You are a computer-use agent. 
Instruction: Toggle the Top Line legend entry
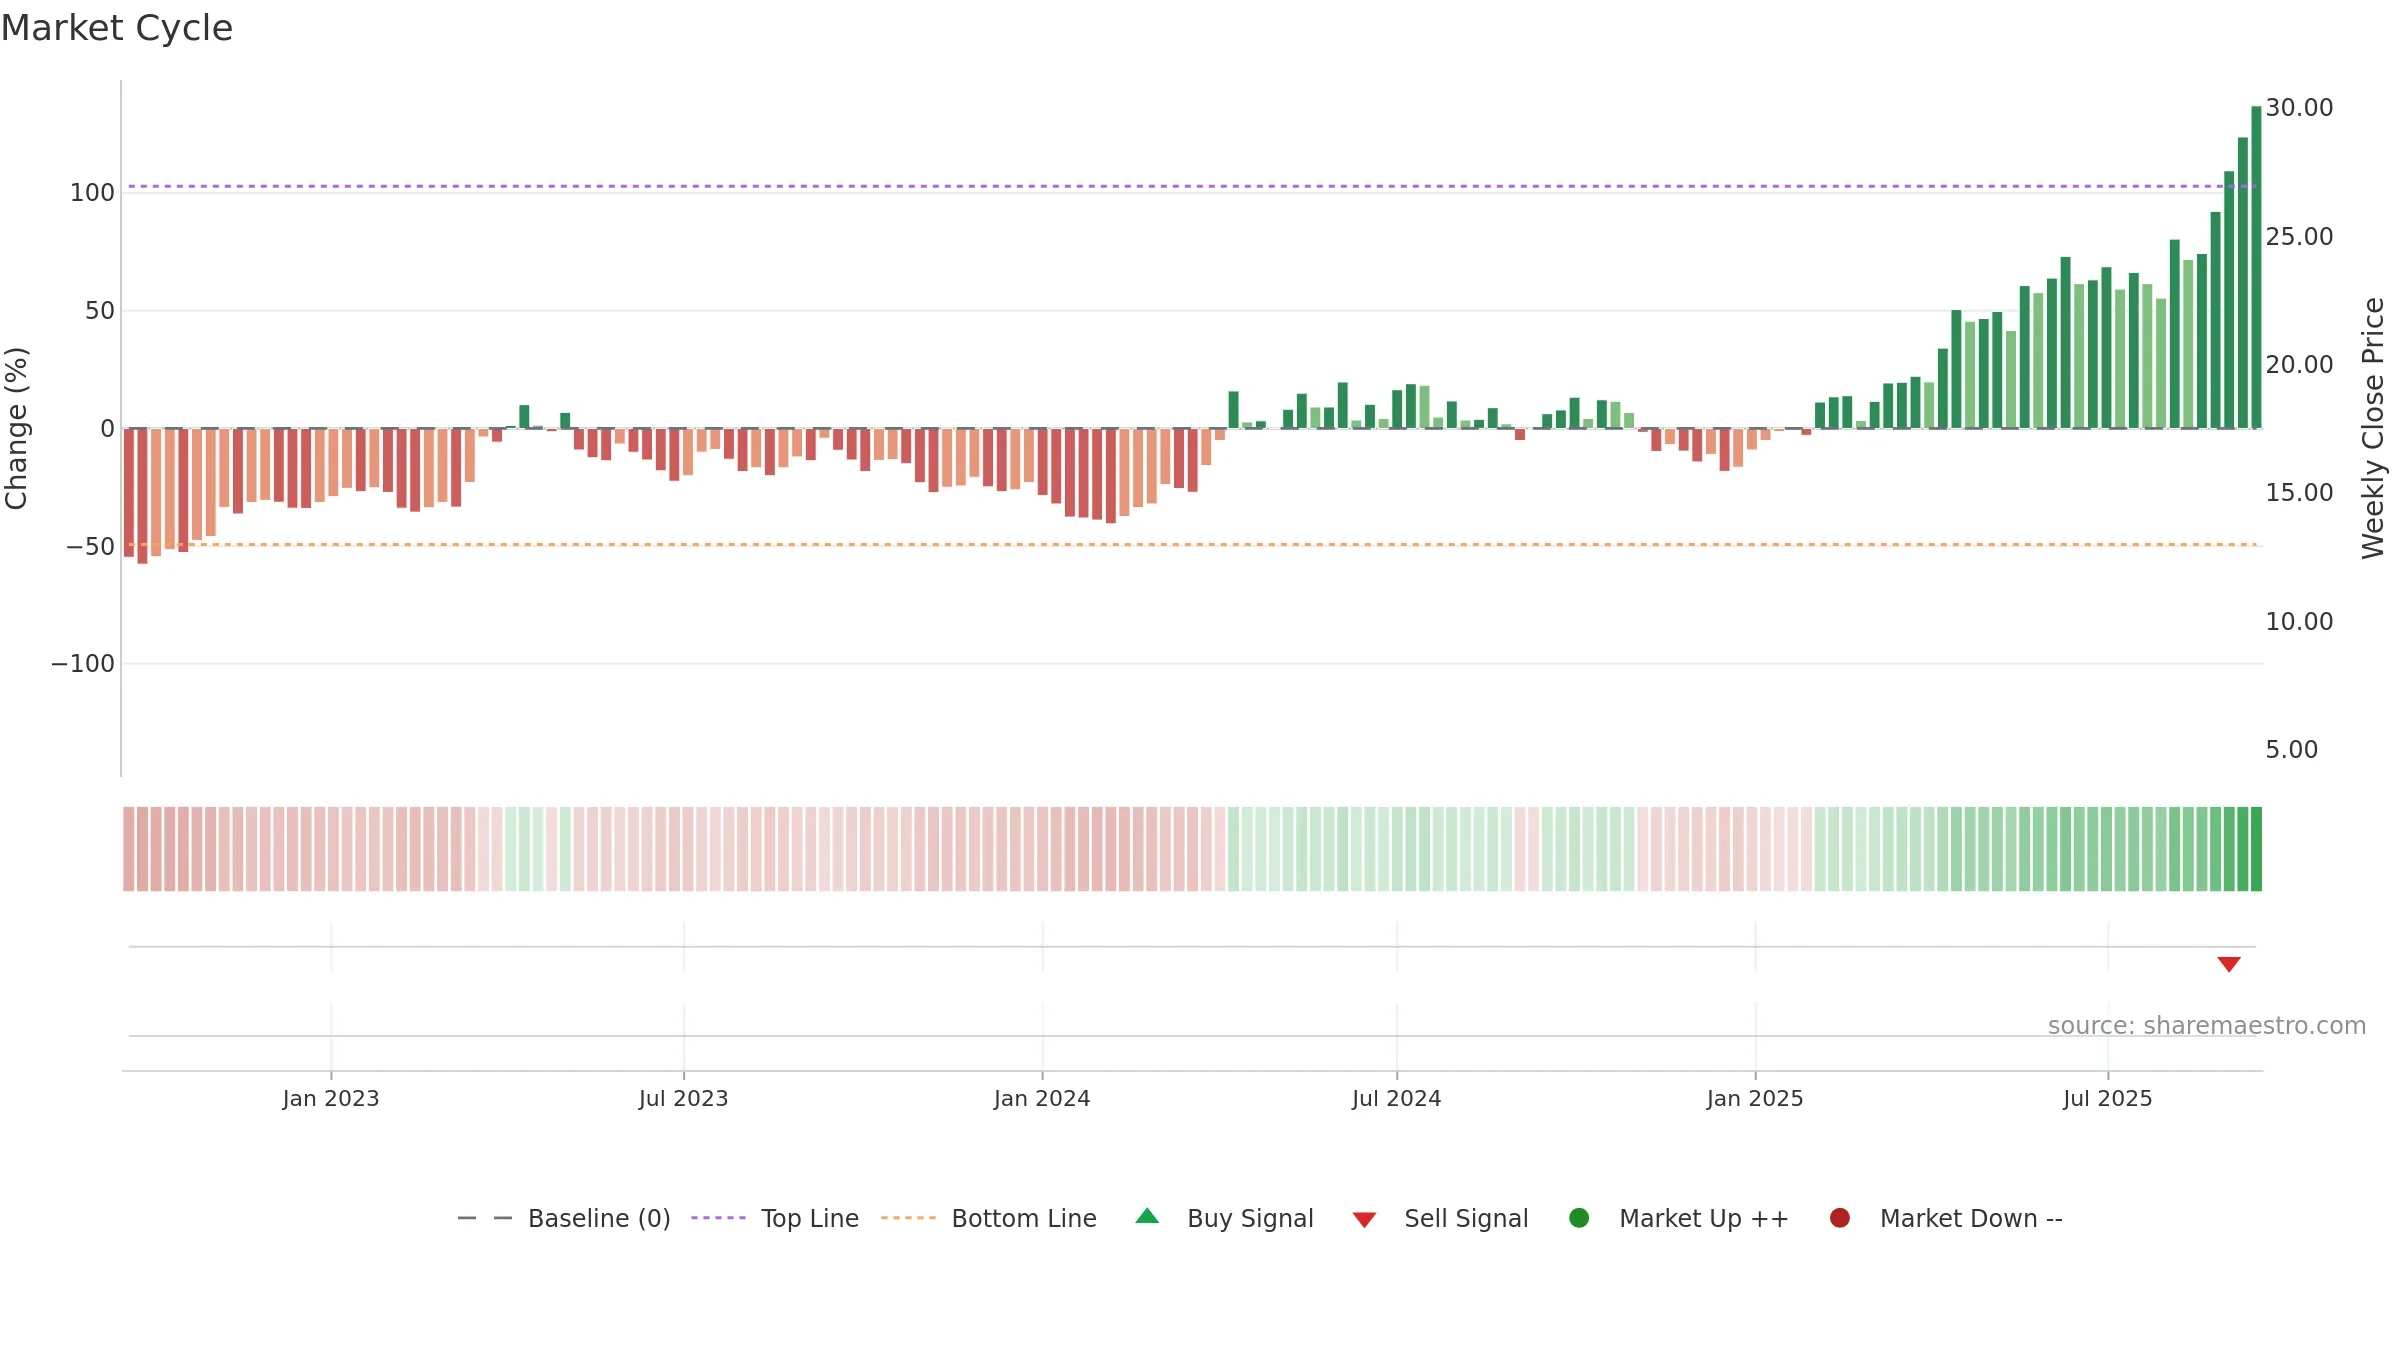[774, 1218]
